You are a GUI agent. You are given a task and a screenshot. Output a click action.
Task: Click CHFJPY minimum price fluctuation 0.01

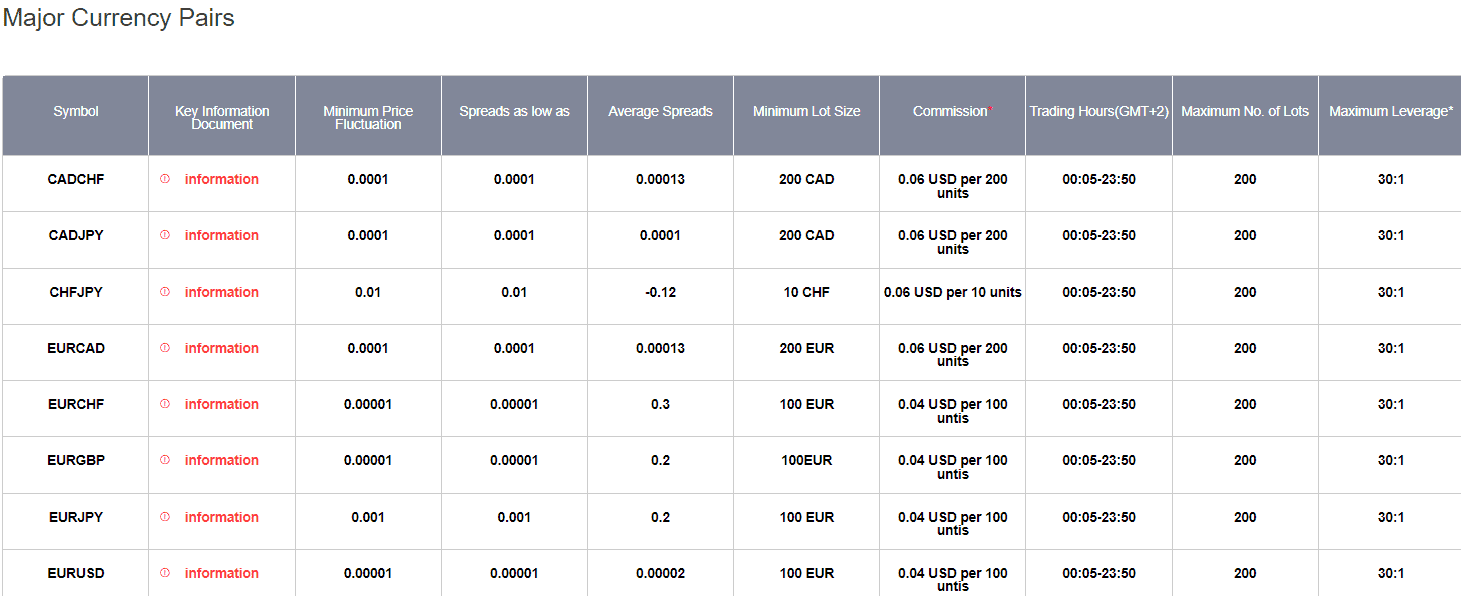pos(368,292)
